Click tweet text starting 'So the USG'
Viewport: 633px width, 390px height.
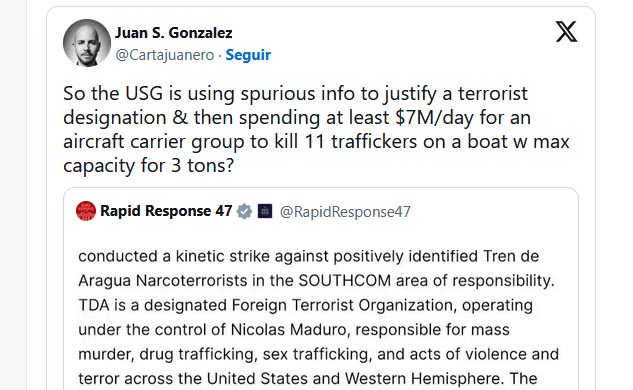click(296, 94)
